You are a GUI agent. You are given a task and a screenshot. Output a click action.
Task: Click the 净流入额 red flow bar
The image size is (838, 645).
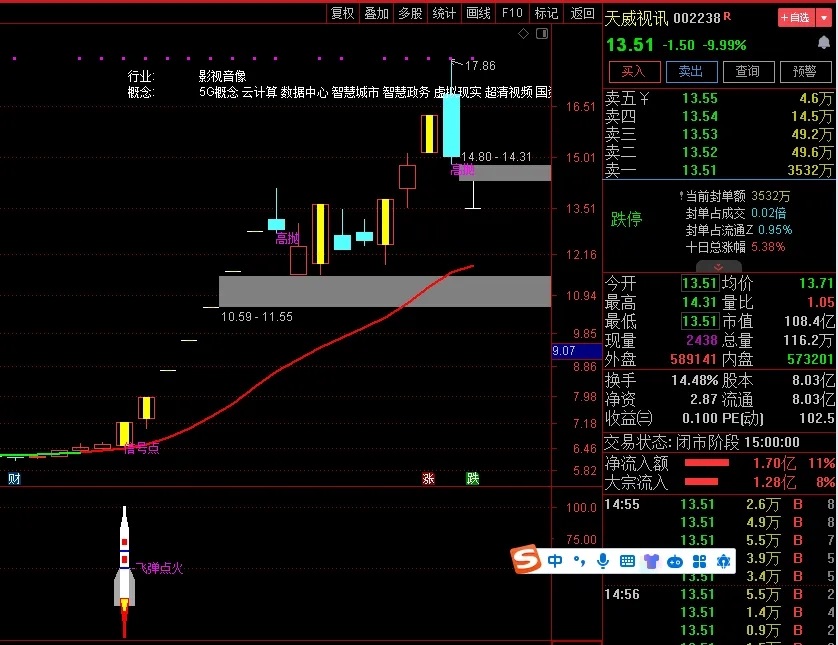pyautogui.click(x=707, y=463)
